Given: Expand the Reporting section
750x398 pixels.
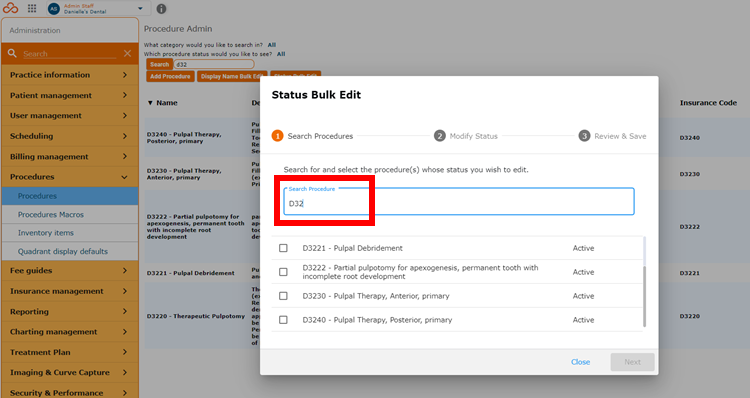Looking at the screenshot, I should 70,312.
